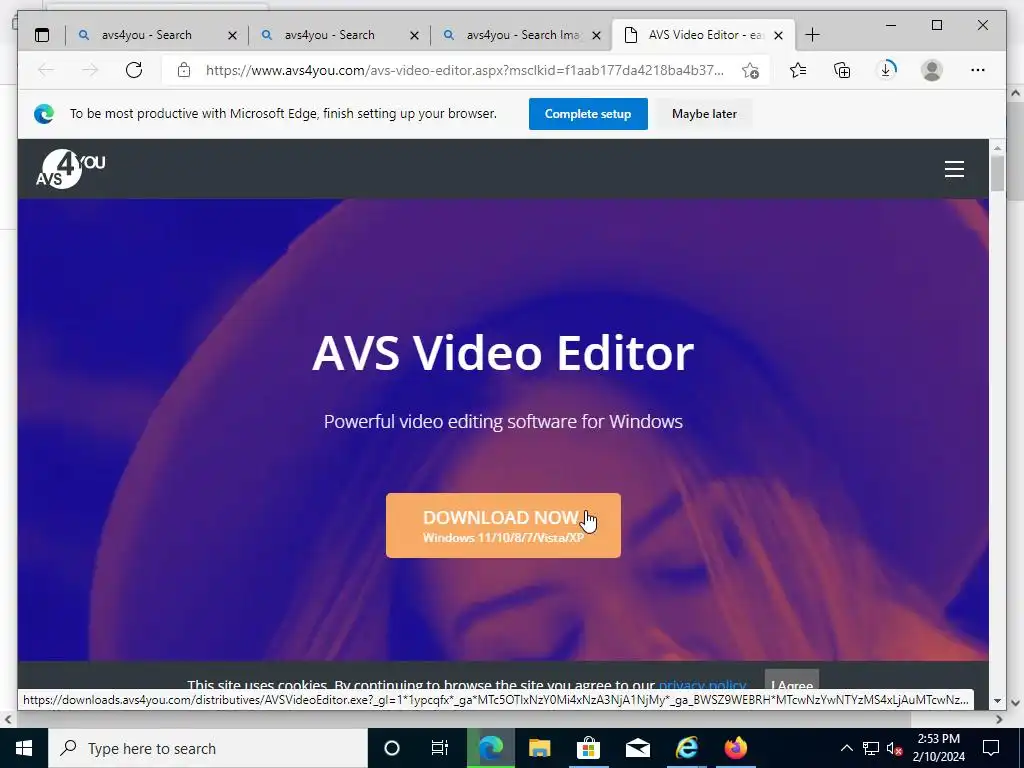Click the network tray icon
This screenshot has height=768, width=1024.
click(871, 748)
